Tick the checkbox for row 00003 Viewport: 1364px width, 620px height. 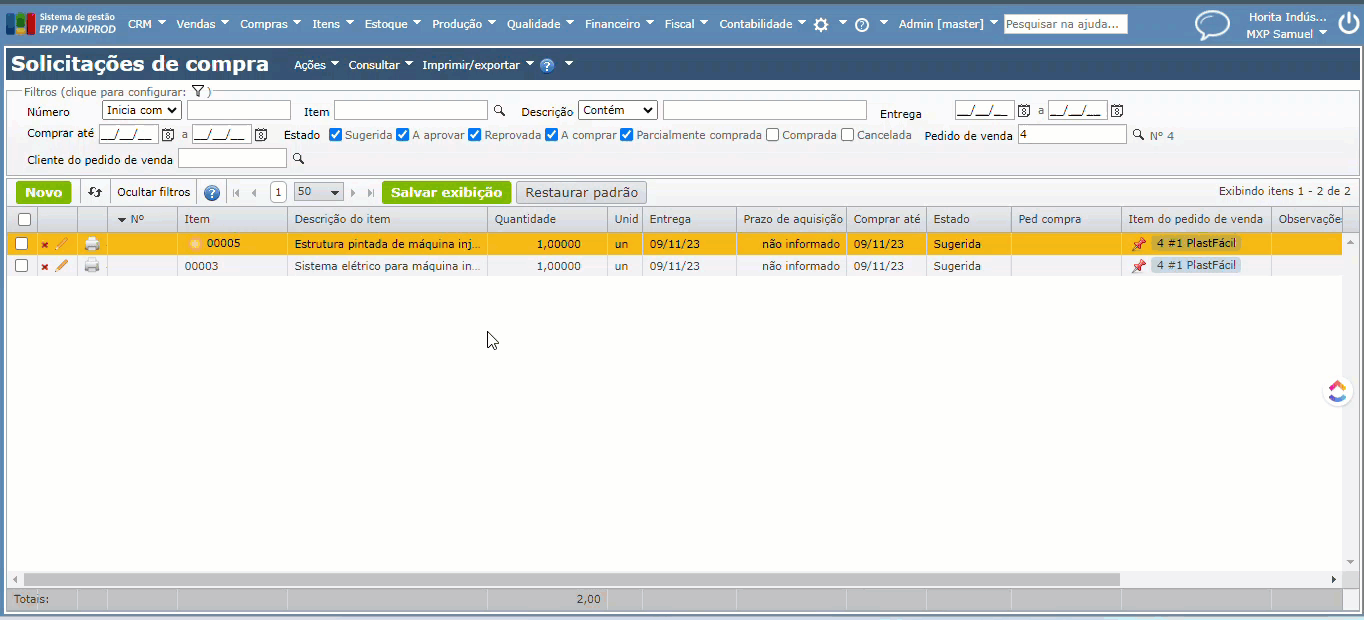tap(22, 266)
